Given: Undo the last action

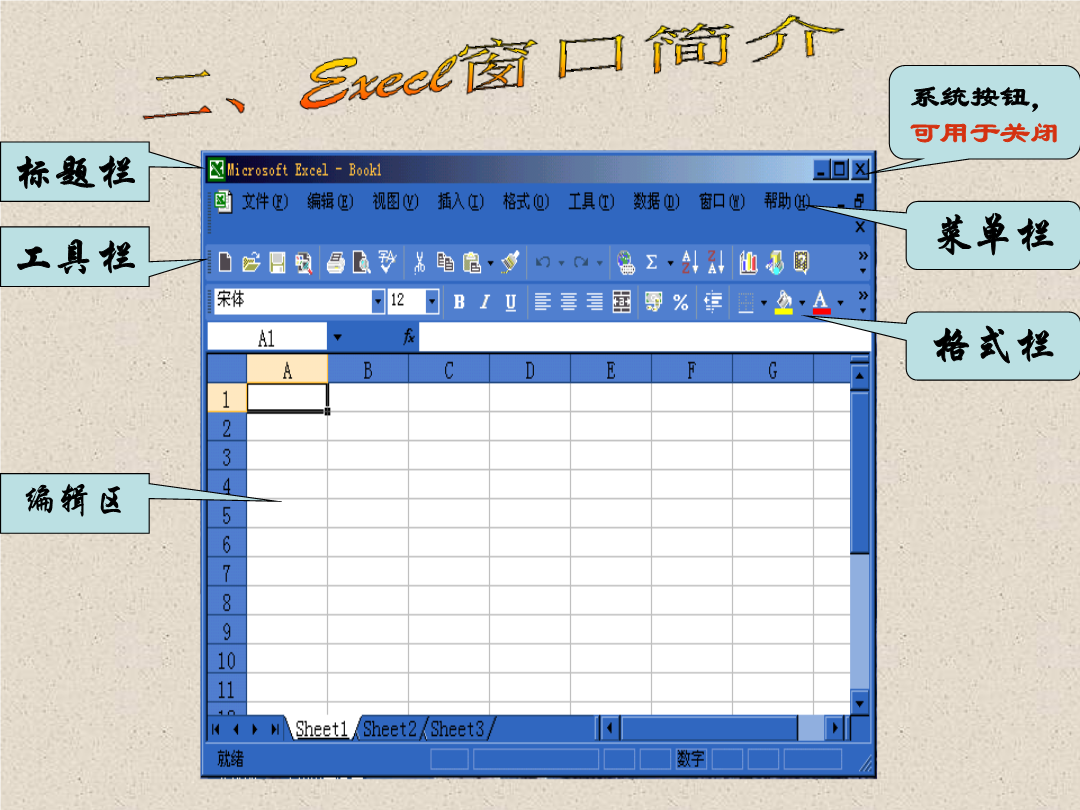Looking at the screenshot, I should [x=543, y=262].
